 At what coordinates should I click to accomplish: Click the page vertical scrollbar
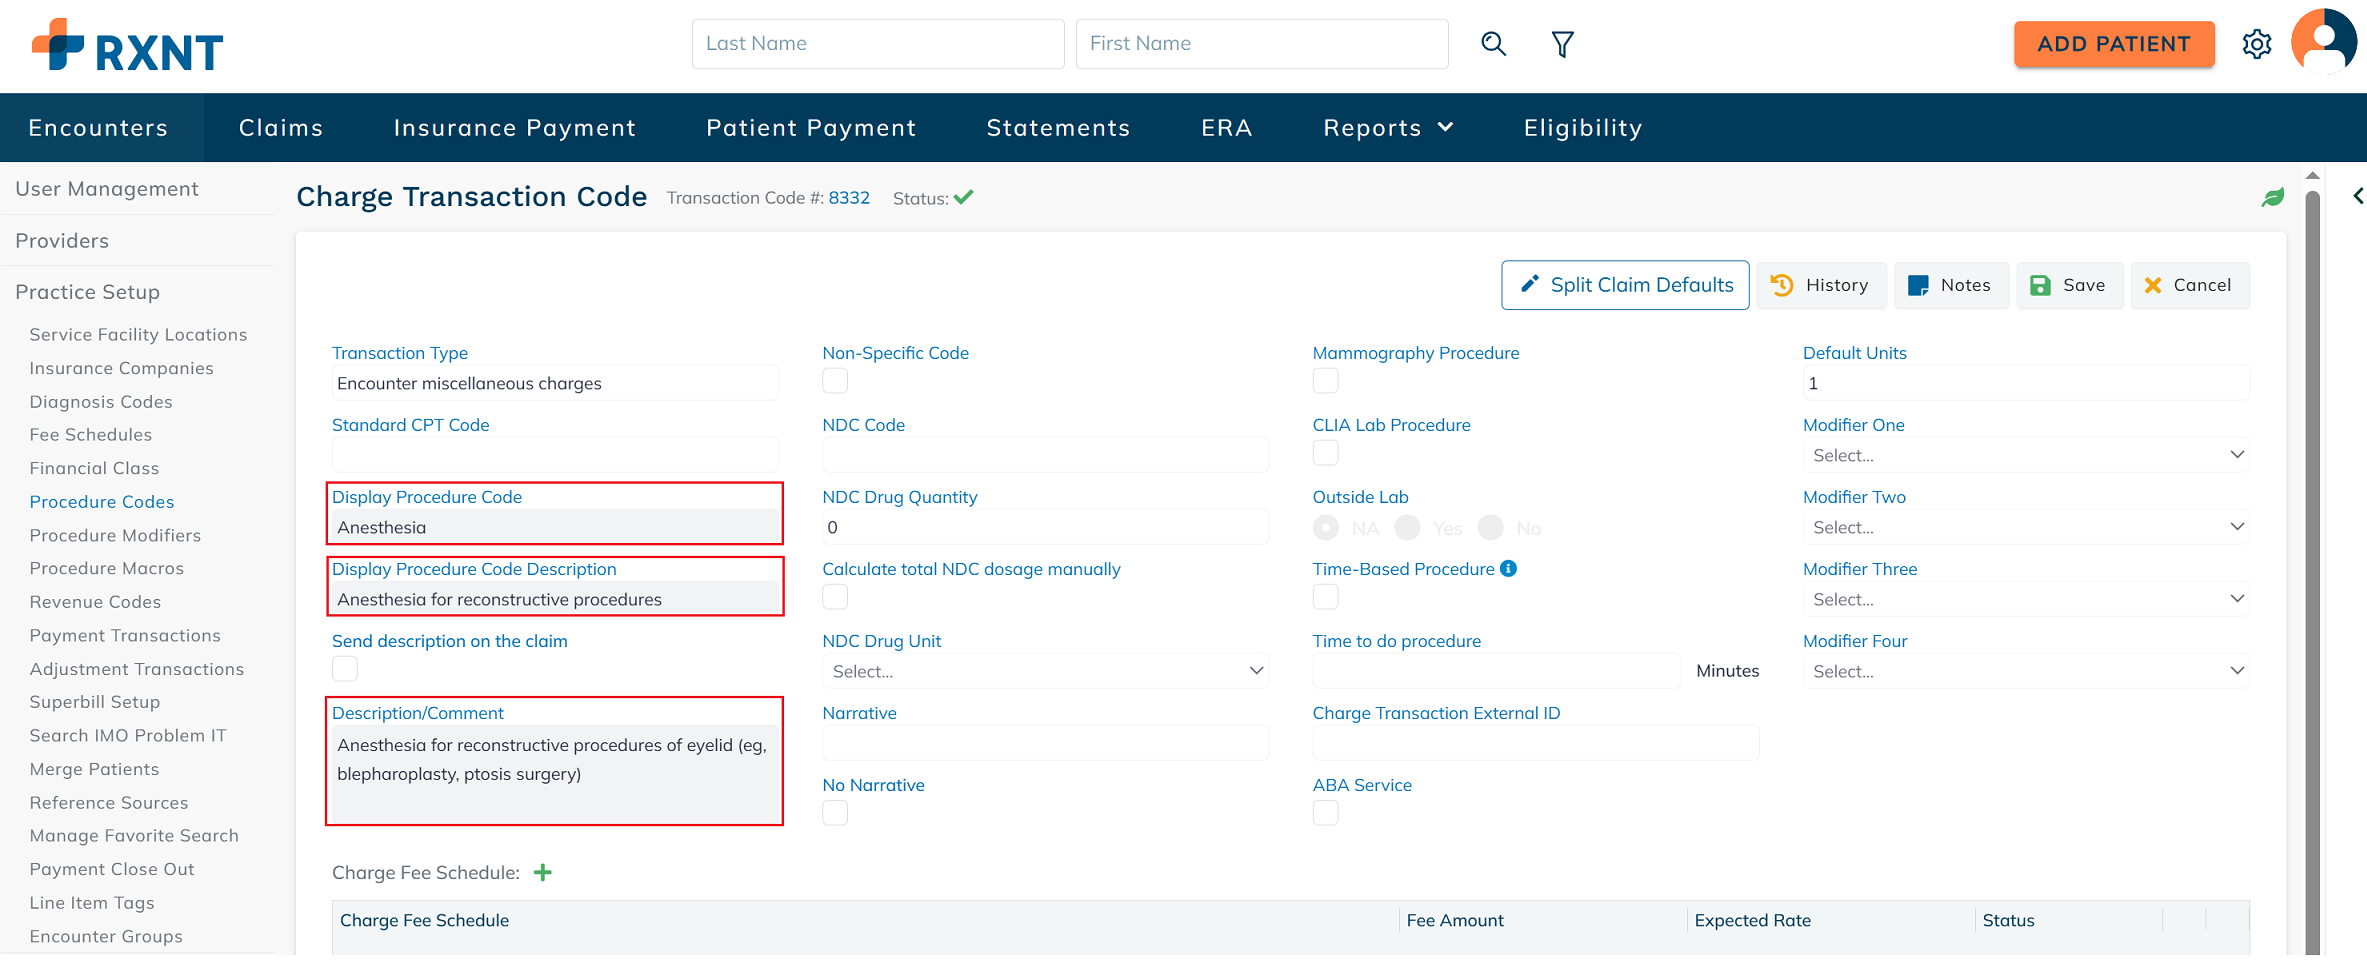tap(2312, 560)
